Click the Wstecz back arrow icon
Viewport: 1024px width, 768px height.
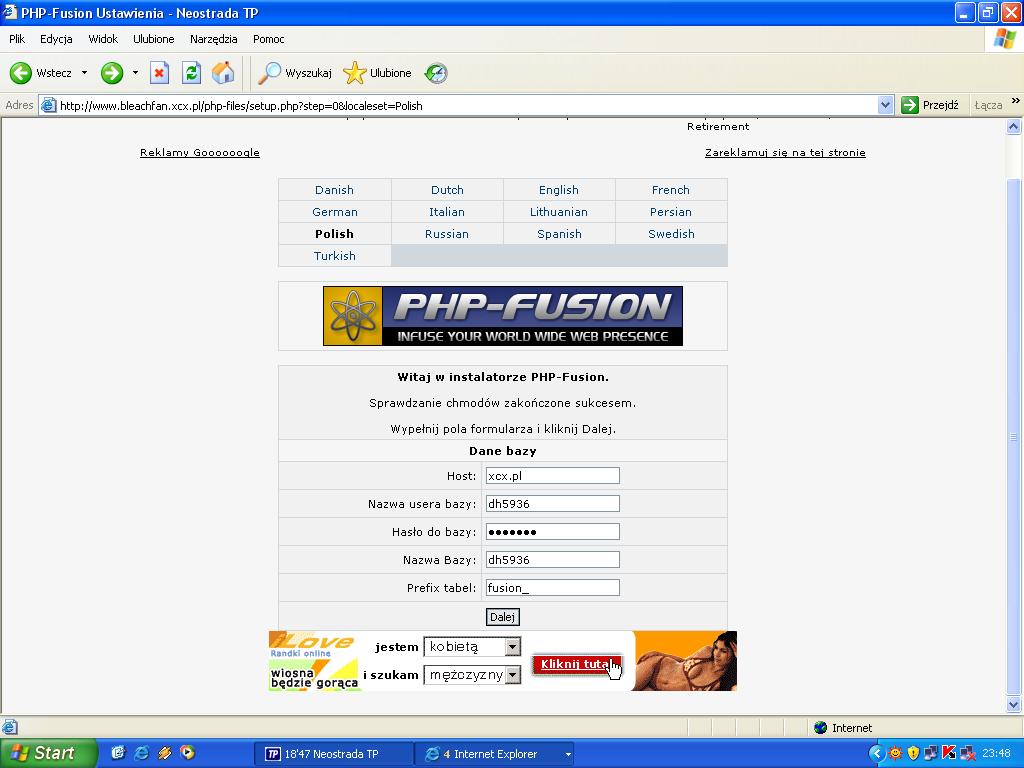21,73
